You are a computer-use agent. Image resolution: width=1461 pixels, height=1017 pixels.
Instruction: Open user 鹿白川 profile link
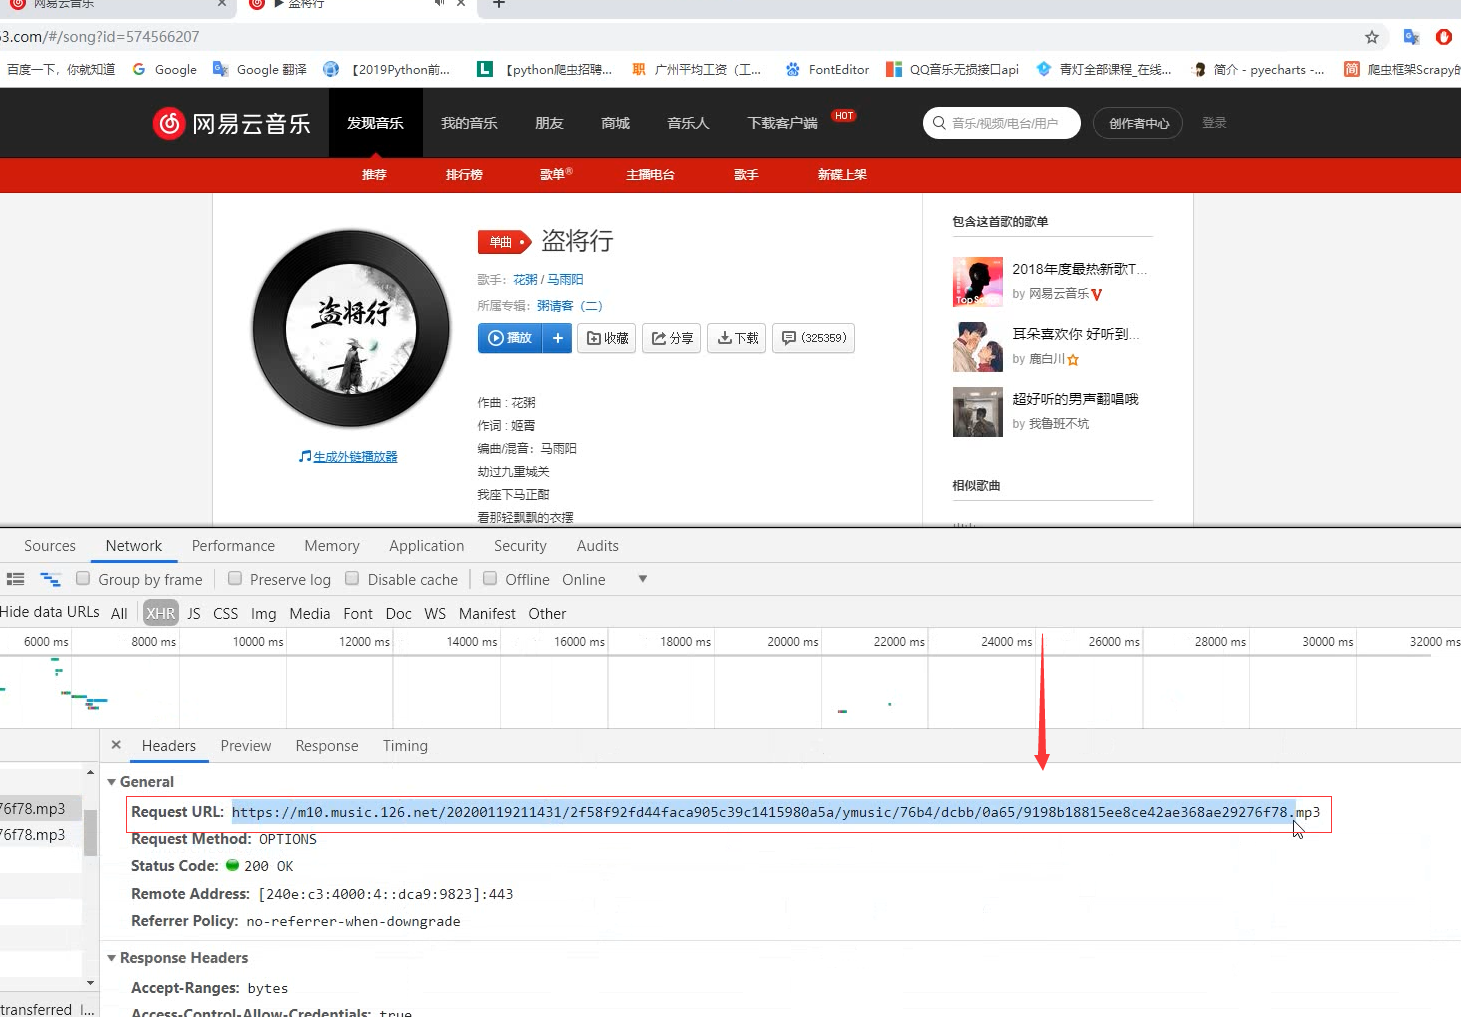1047,359
